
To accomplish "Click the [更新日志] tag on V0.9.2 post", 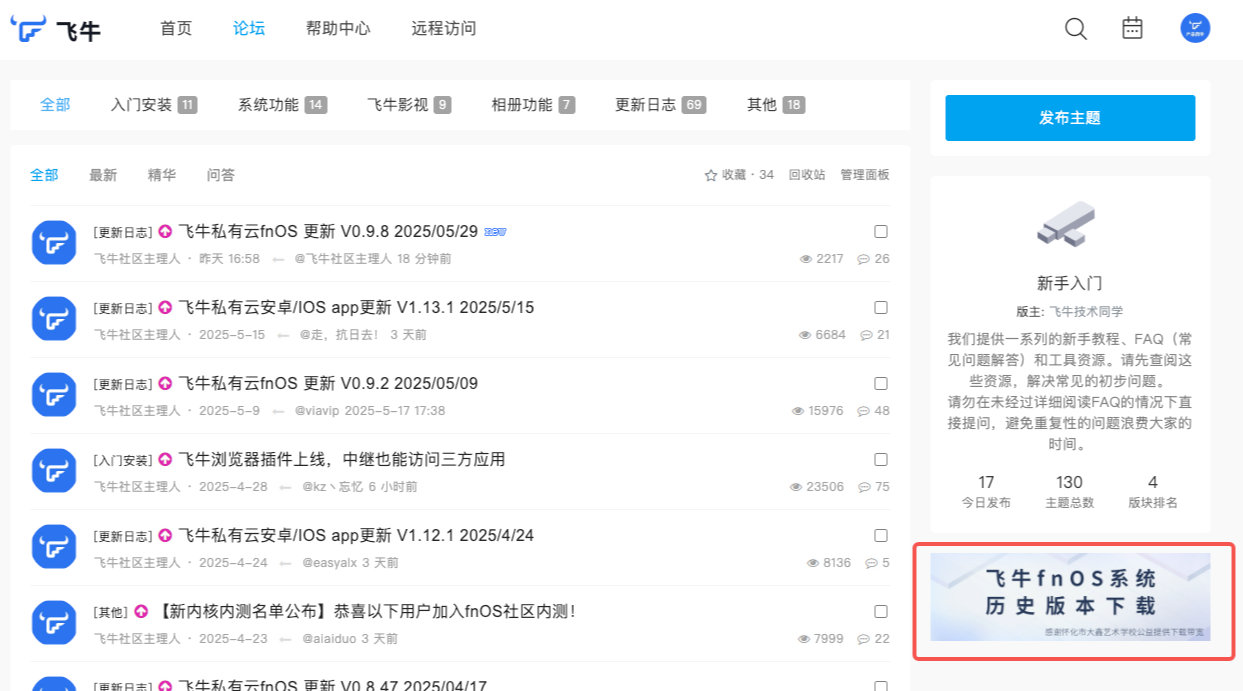I will [123, 384].
